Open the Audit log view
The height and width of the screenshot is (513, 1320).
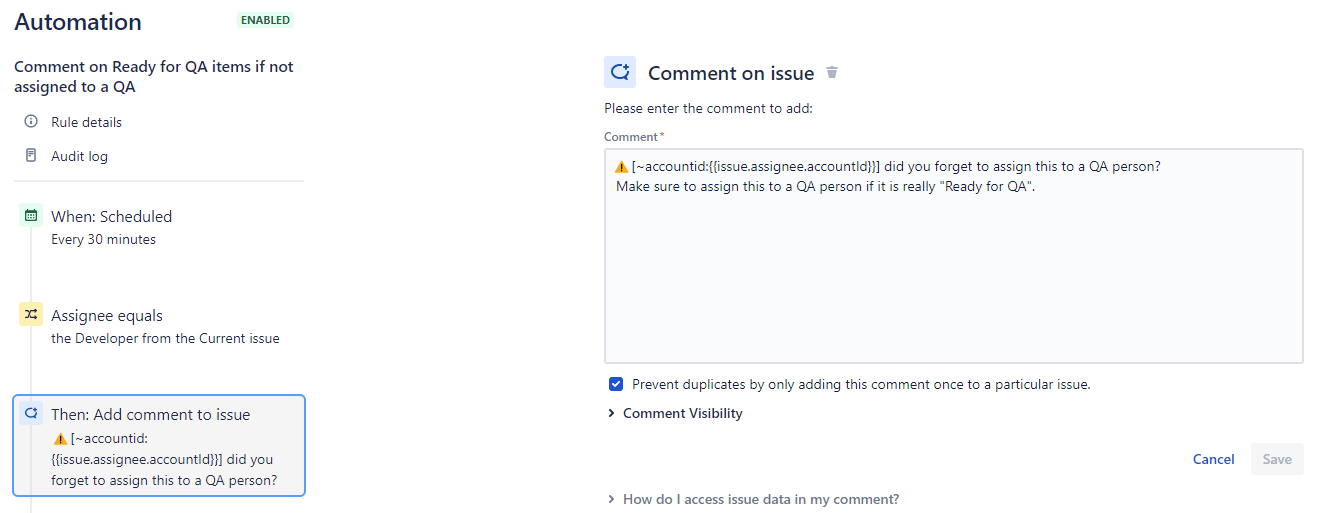(79, 156)
